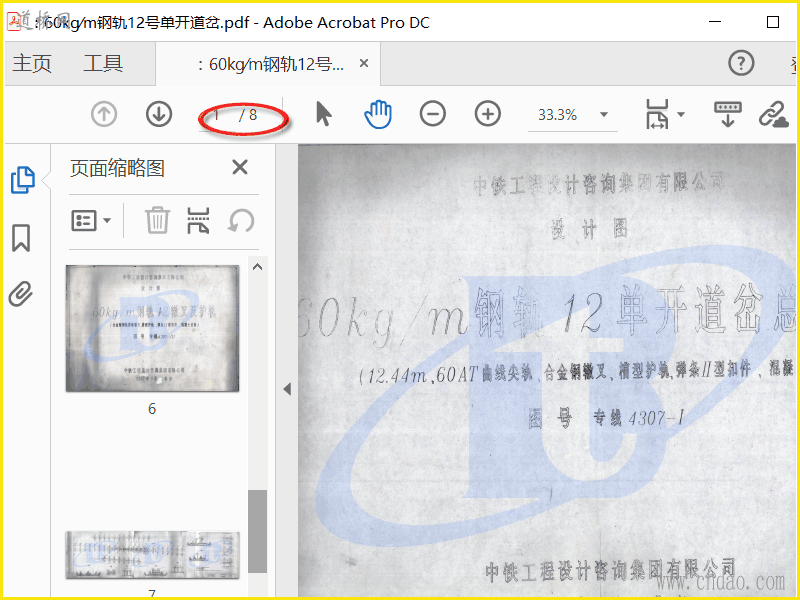Share link via cloud icon
The width and height of the screenshot is (800, 600).
773,114
